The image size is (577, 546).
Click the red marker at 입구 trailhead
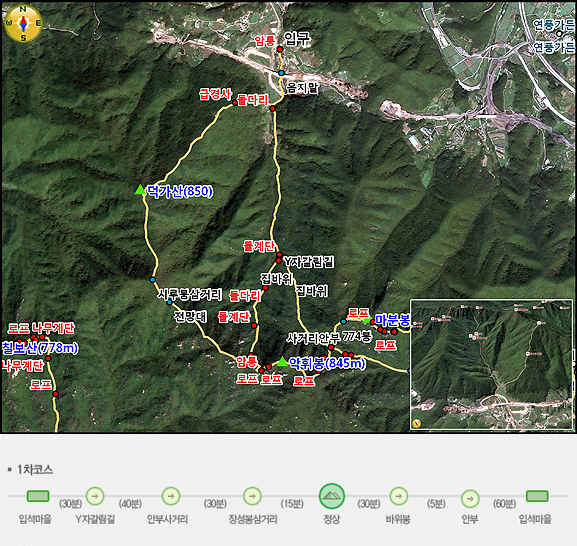pos(280,49)
